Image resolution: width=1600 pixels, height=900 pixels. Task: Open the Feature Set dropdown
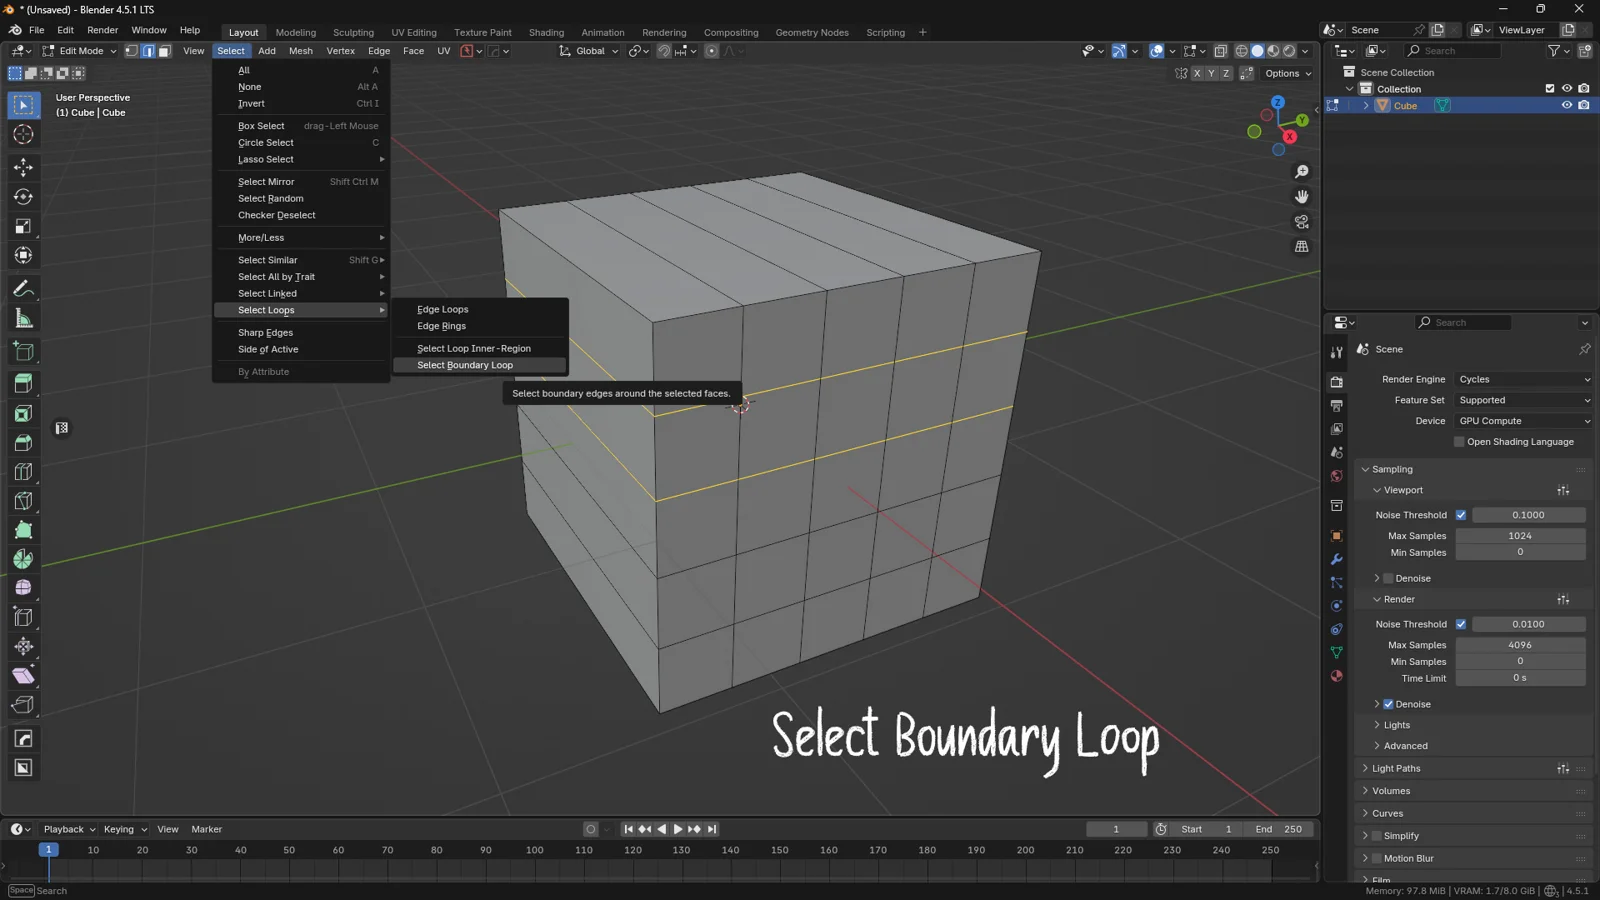coord(1523,400)
